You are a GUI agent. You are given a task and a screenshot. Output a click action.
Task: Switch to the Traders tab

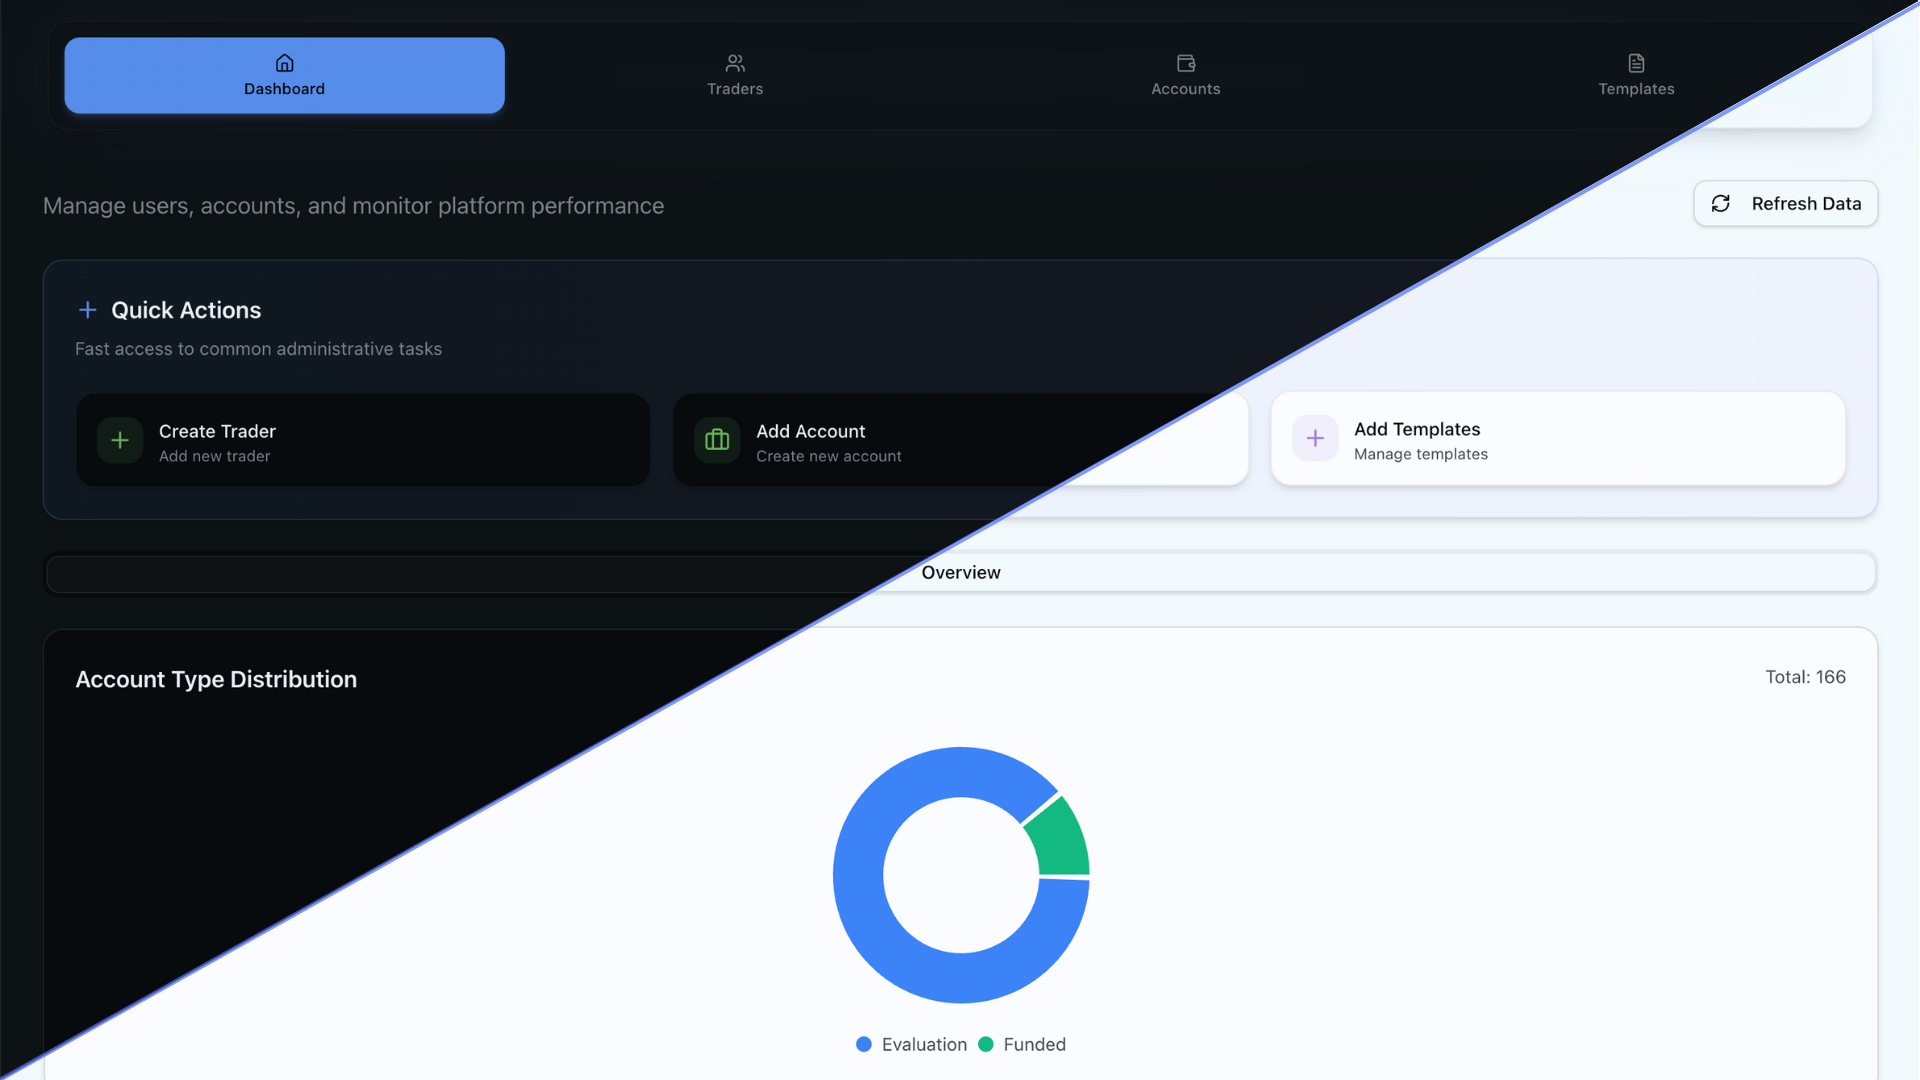point(735,75)
